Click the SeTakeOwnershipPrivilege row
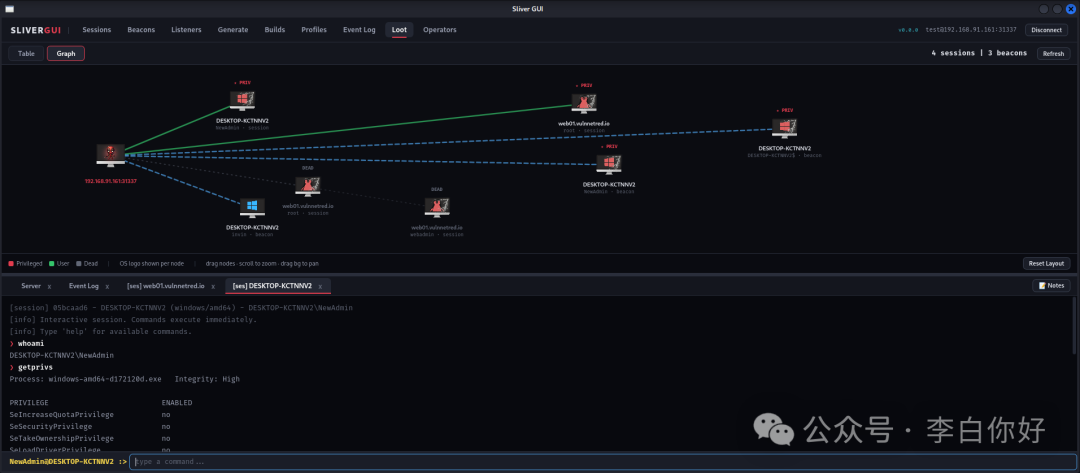 pos(90,438)
